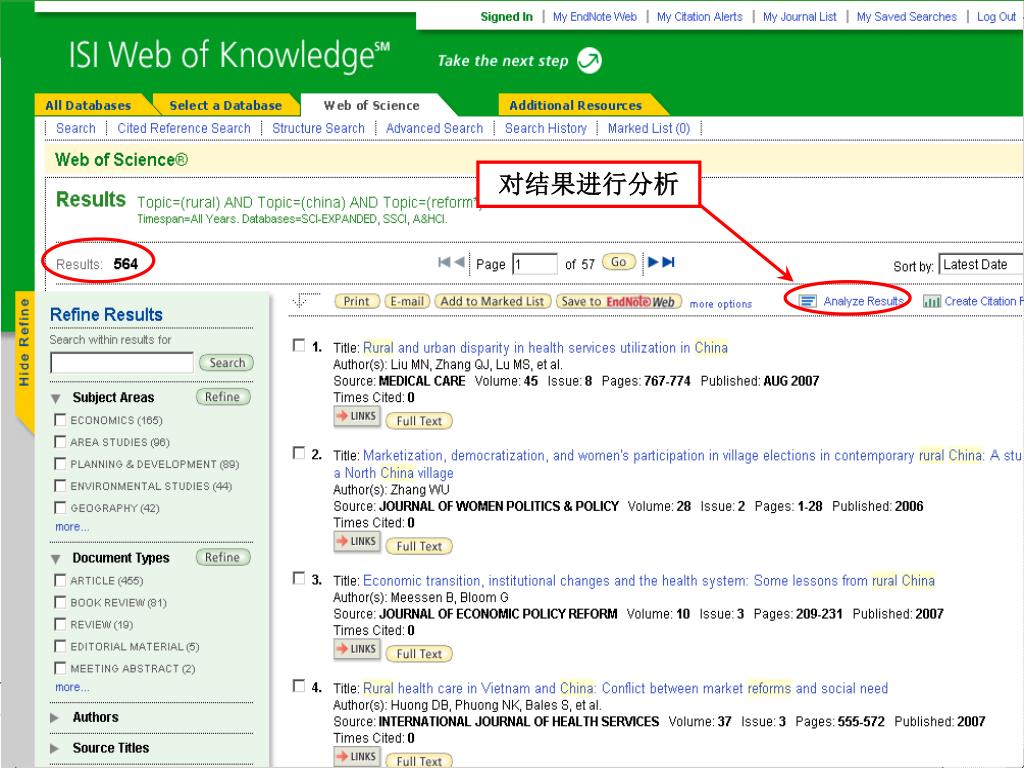Image resolution: width=1024 pixels, height=768 pixels.
Task: Open Structure Search
Action: tap(318, 128)
